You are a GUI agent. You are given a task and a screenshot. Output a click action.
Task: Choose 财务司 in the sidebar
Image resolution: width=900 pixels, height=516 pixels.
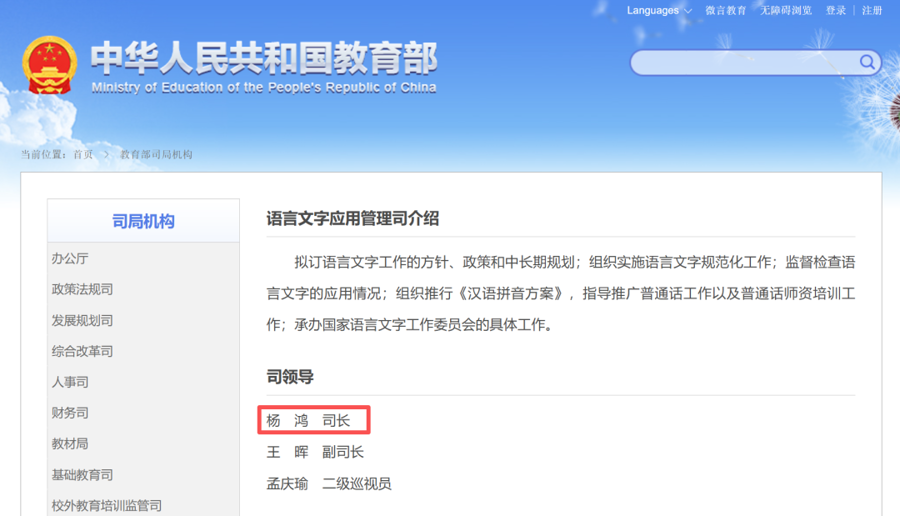tap(70, 413)
